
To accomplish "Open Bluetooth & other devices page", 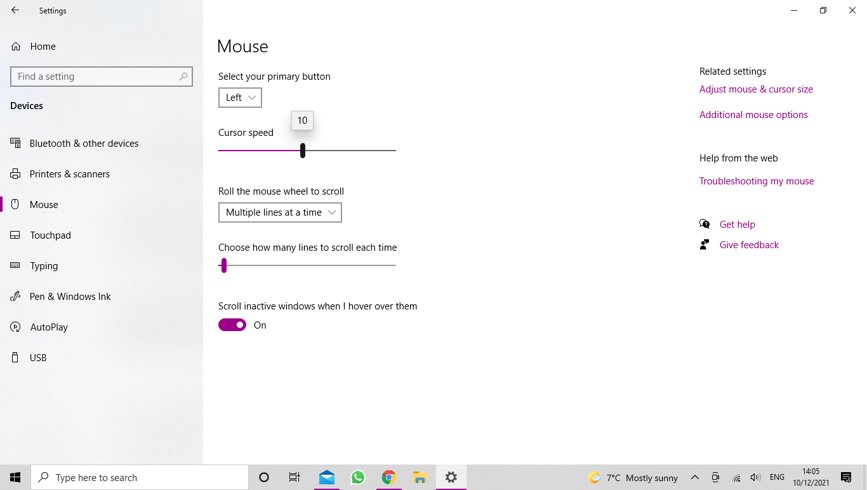I will 84,143.
